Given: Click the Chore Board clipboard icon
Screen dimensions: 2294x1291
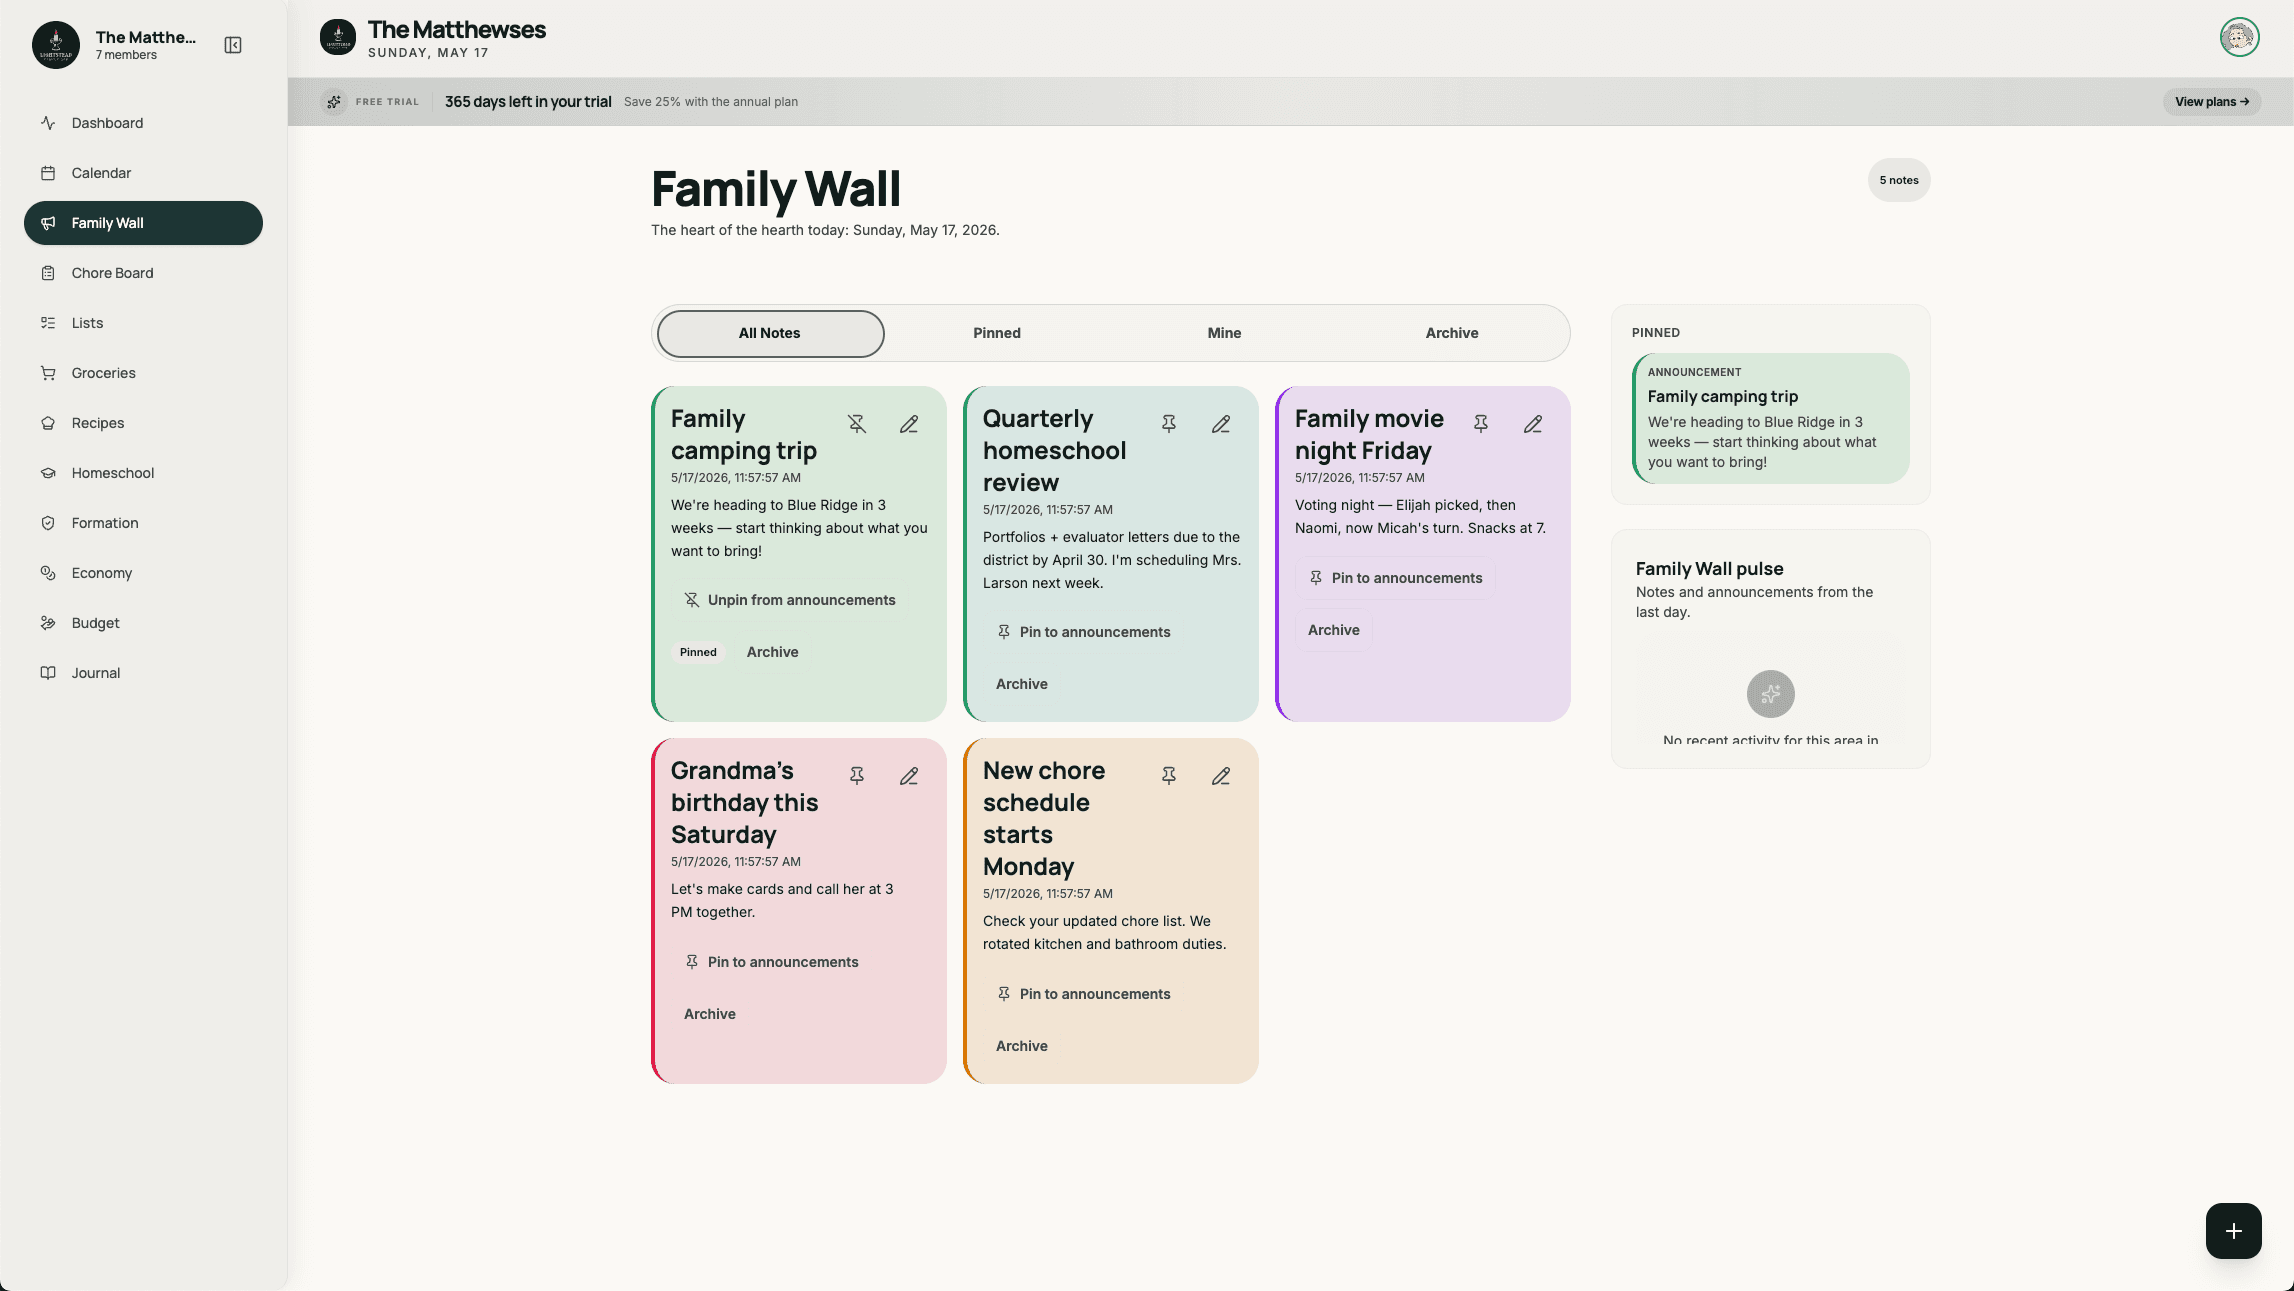Looking at the screenshot, I should pos(48,273).
